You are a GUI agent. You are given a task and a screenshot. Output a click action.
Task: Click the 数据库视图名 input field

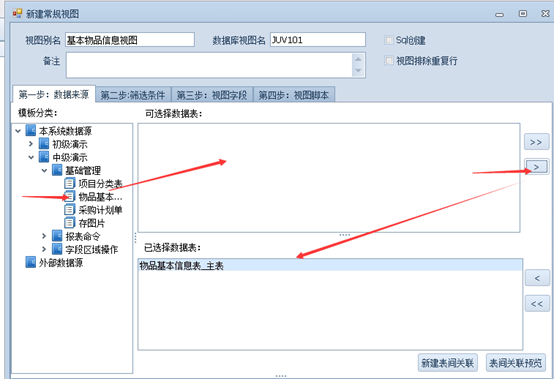click(318, 40)
